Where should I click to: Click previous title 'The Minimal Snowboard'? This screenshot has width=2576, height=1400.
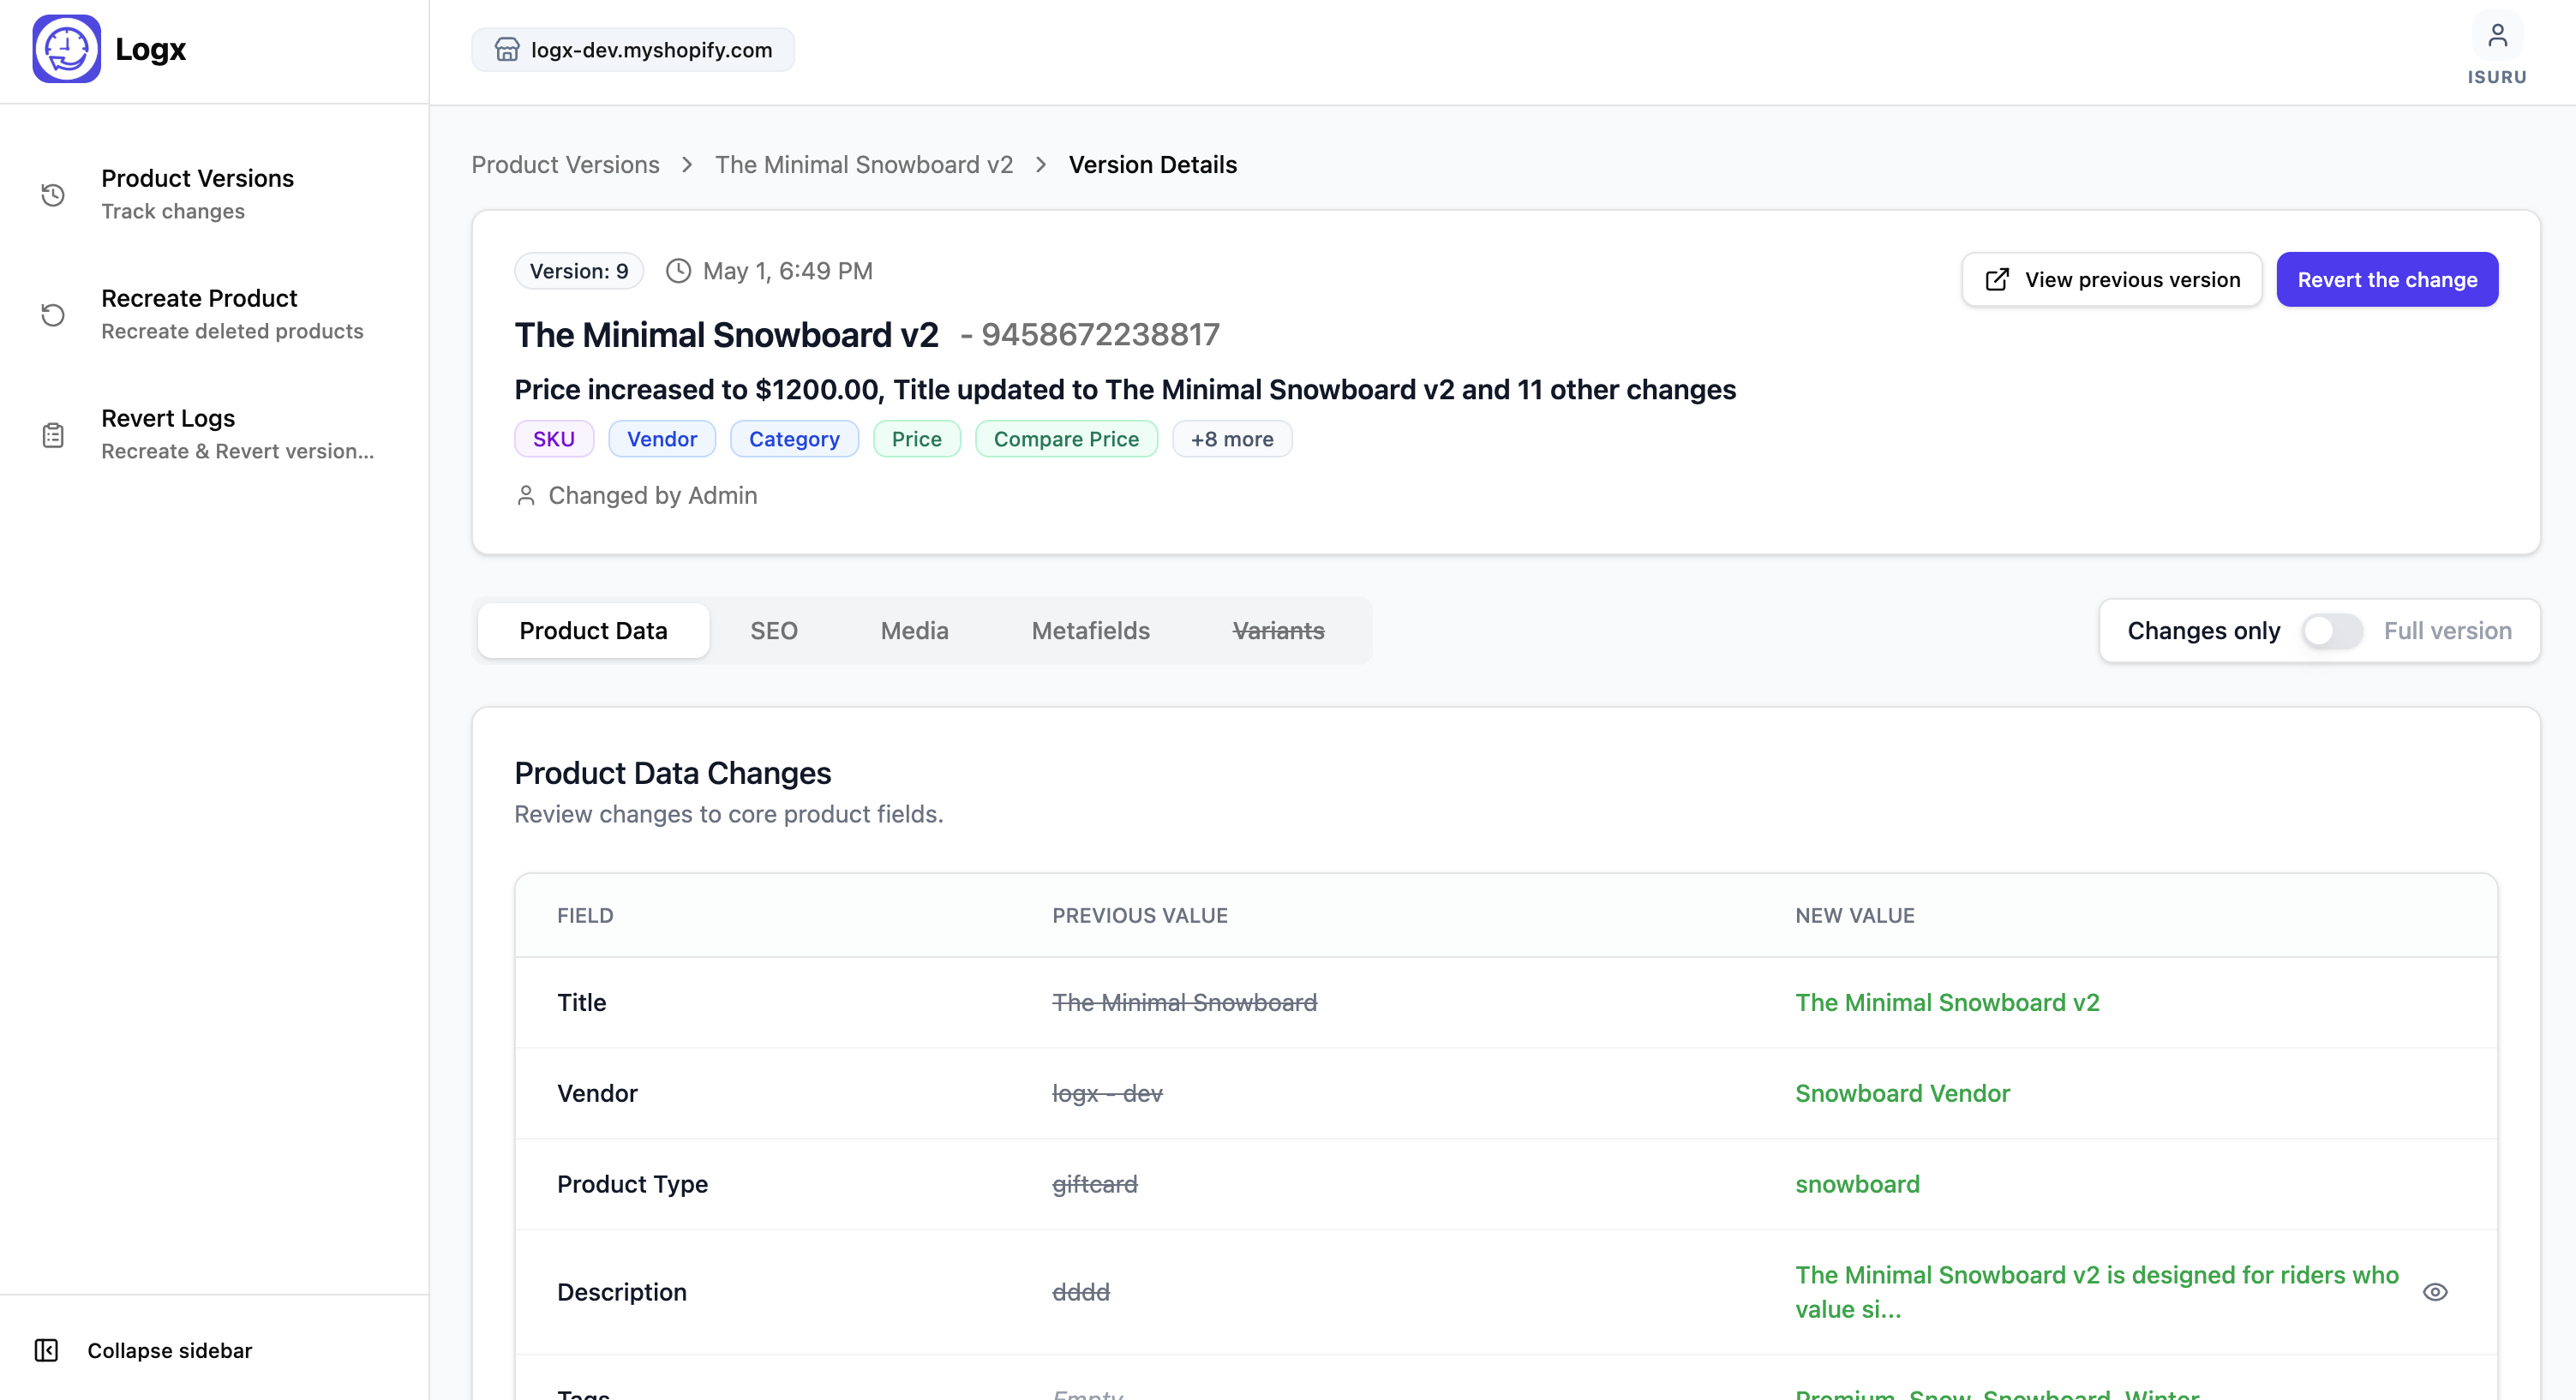tap(1184, 1002)
